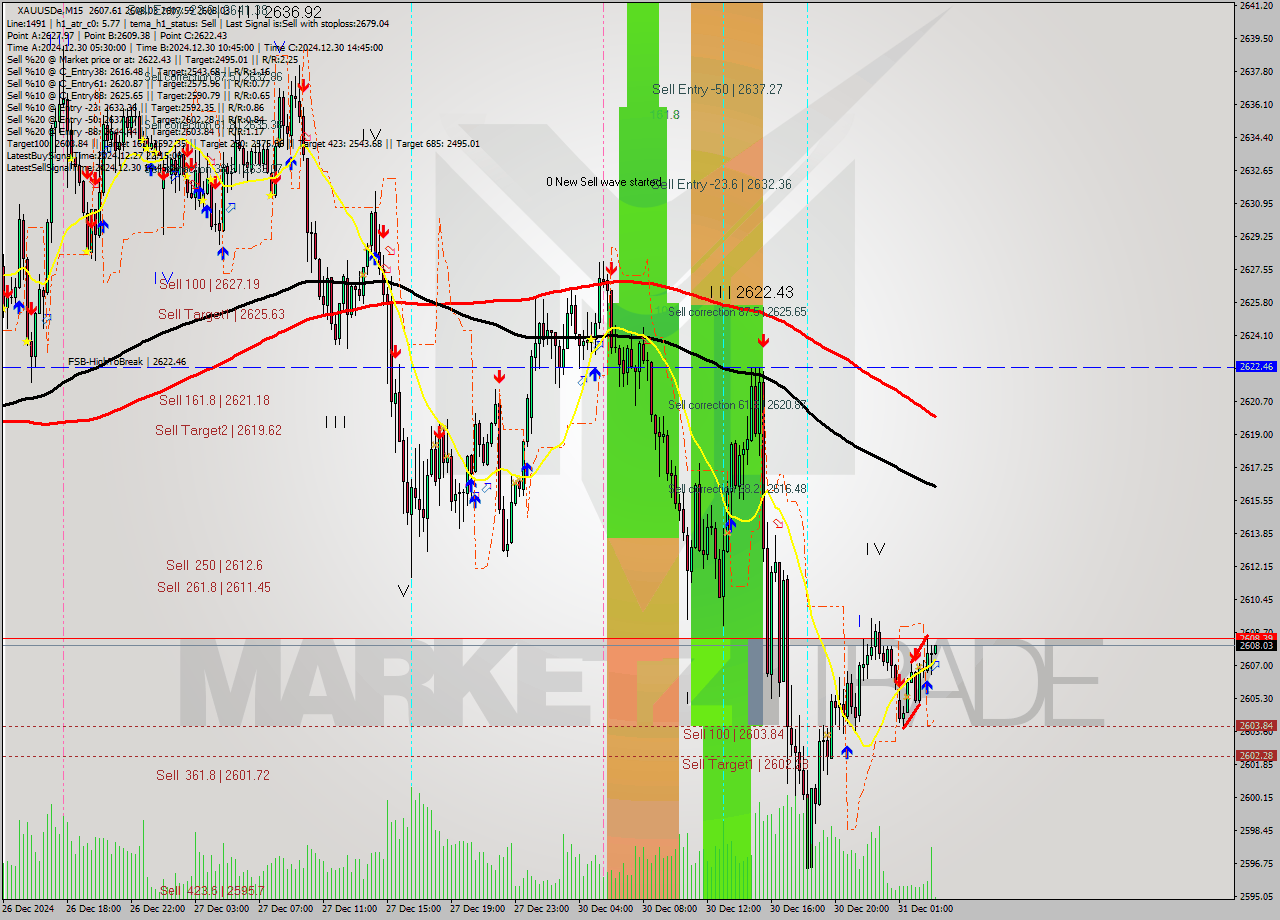Click the 'Sell 261.8 | 2611.45' label
1280x920 pixels.
213,587
